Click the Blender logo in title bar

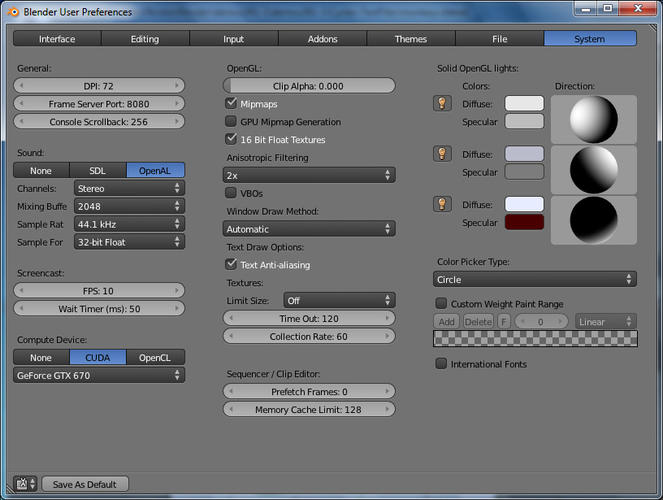(14, 12)
